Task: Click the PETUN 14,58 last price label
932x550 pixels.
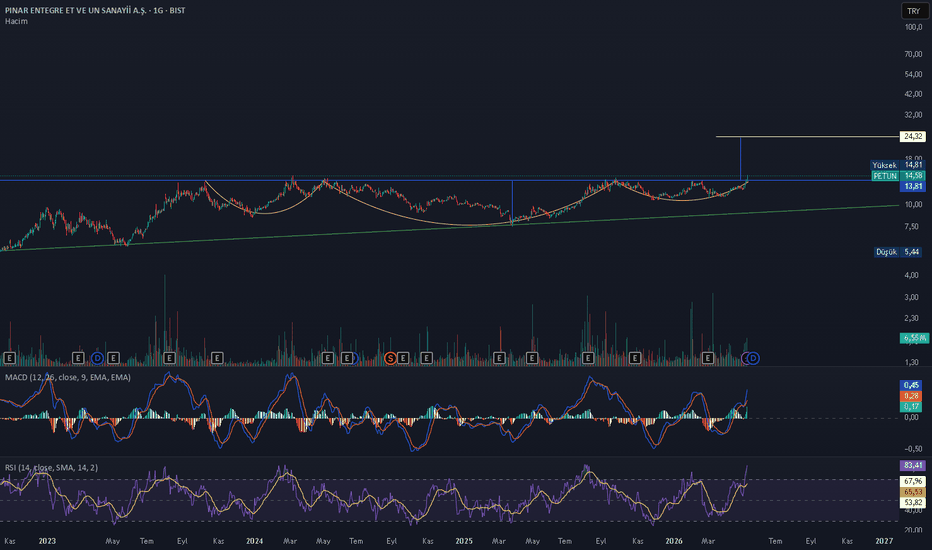Action: pyautogui.click(x=898, y=175)
